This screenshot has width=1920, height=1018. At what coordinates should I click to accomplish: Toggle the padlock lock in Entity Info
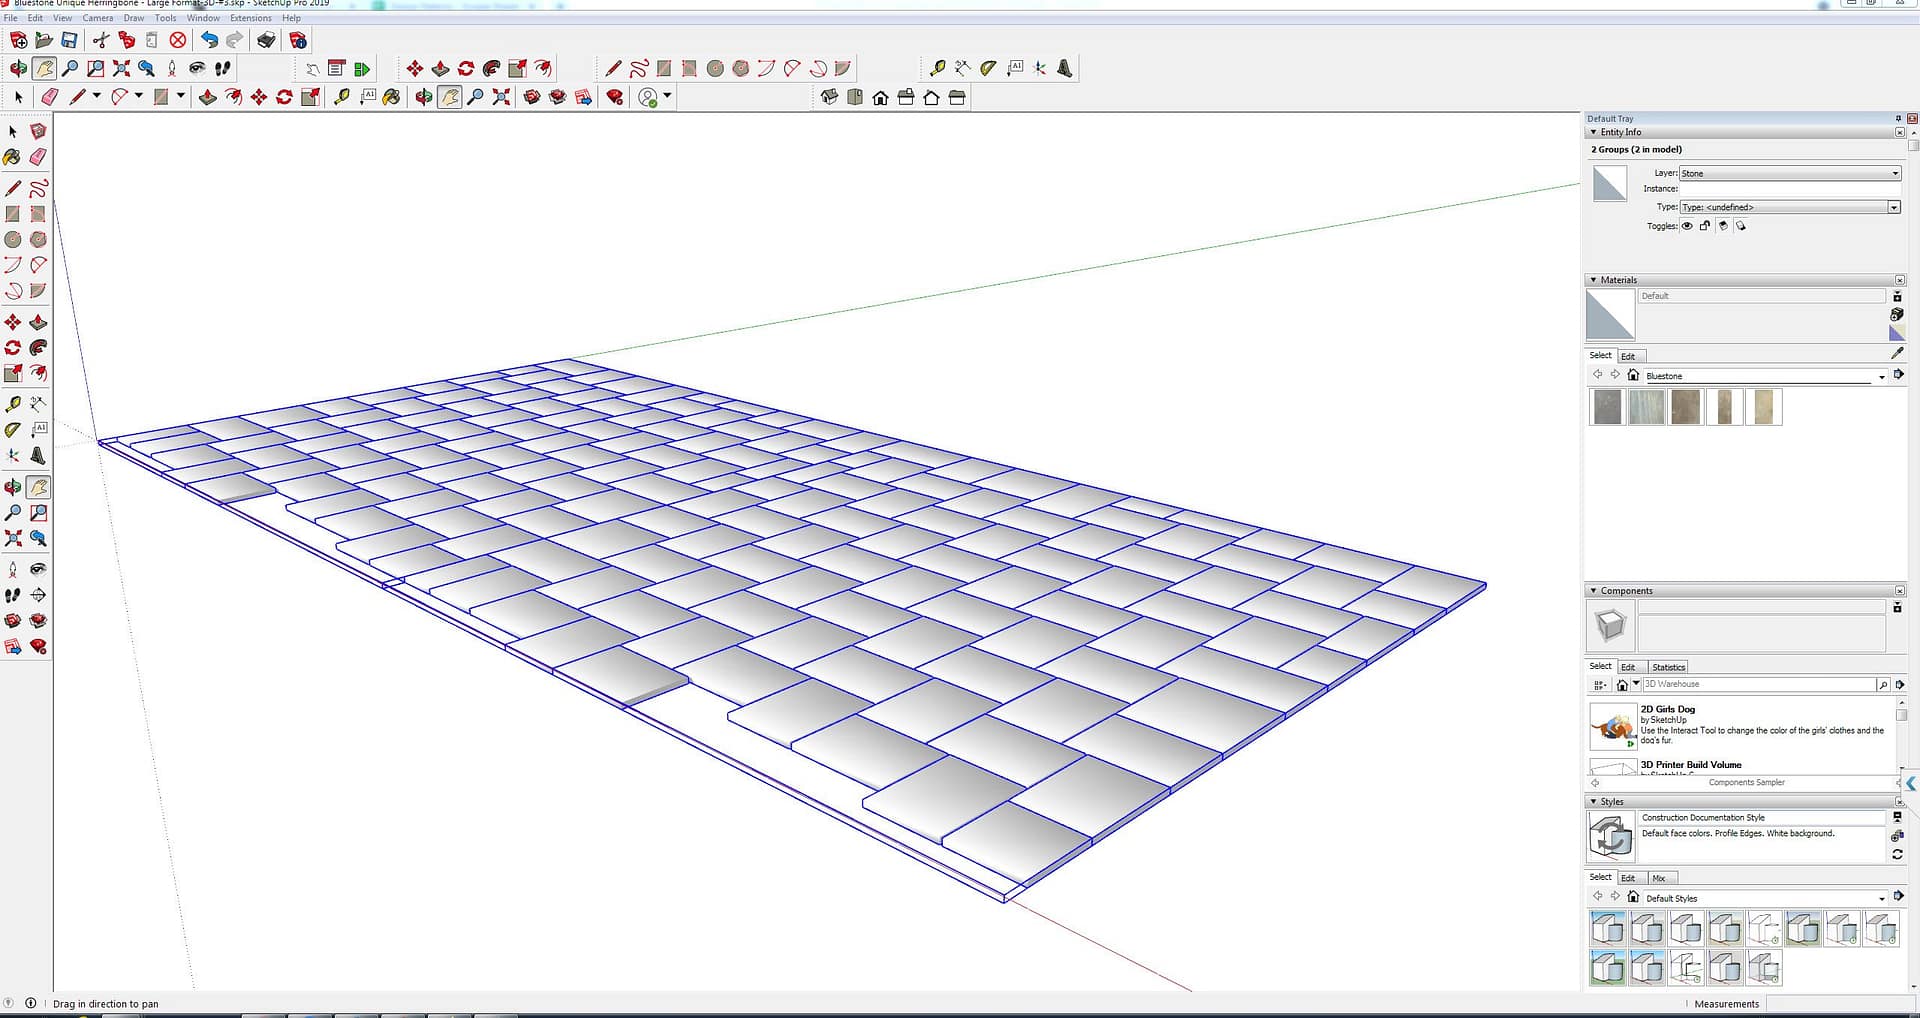point(1705,226)
